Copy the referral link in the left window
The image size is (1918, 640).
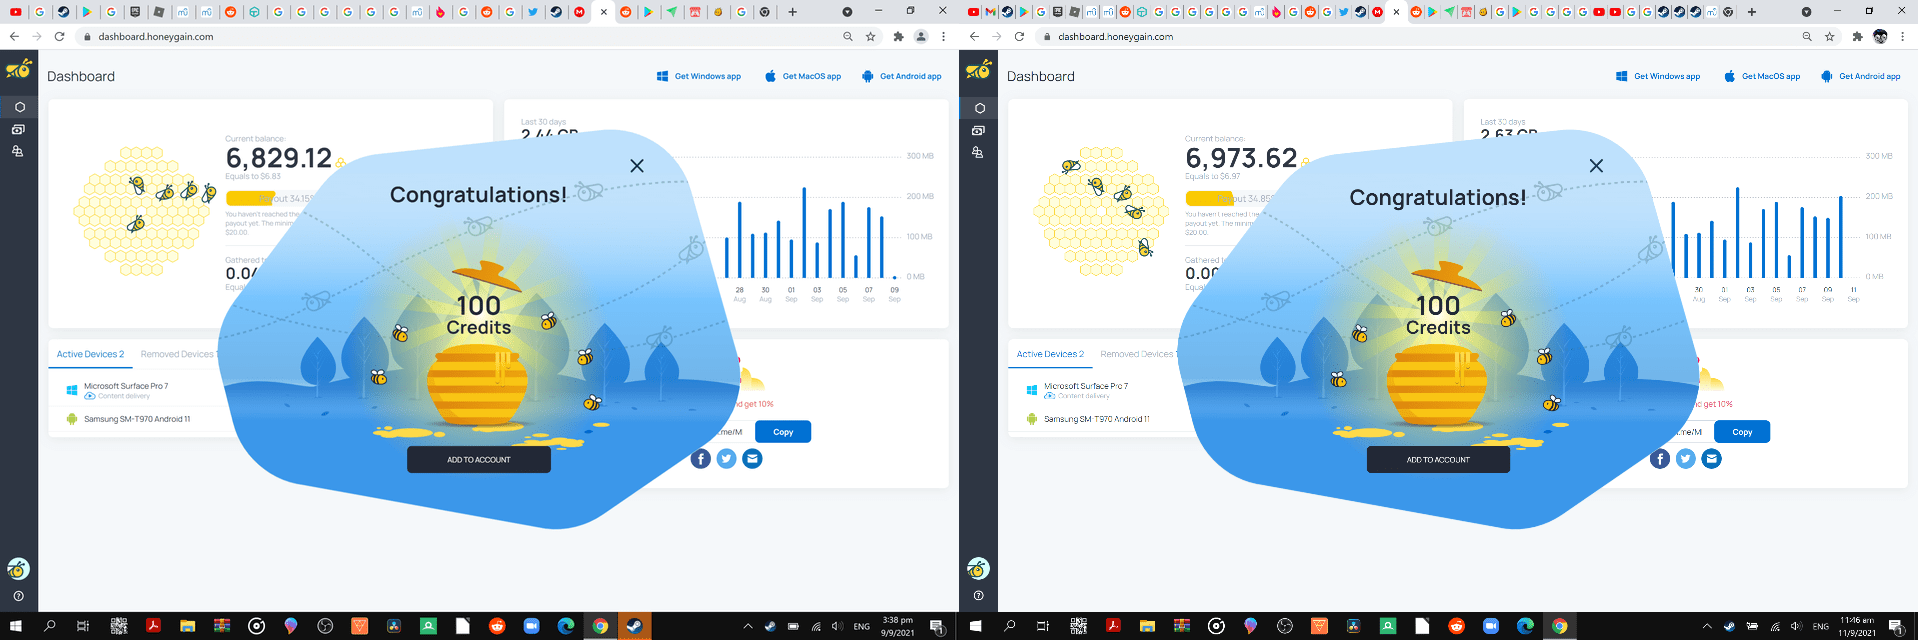point(783,432)
